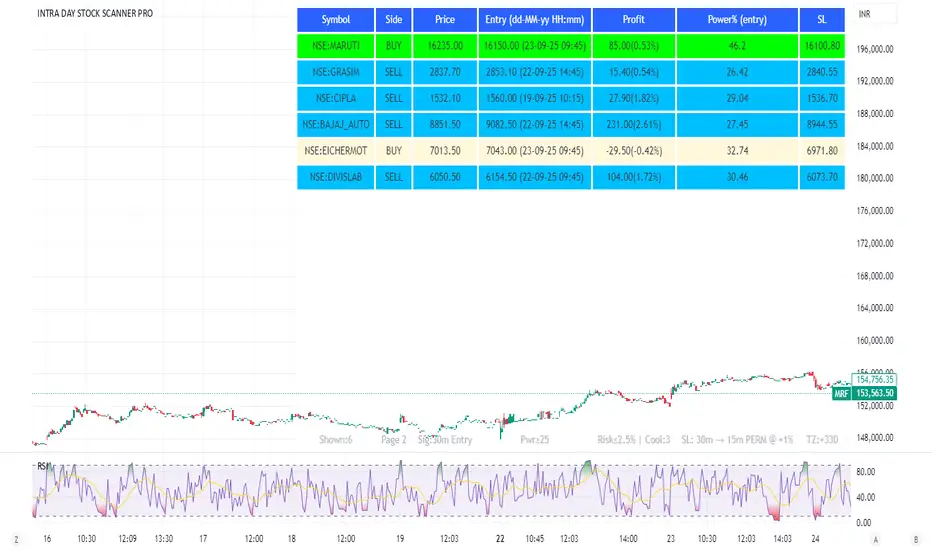The image size is (932, 550).
Task: Click entry 7043.00 (23-09-25 09:45)
Action: (x=534, y=151)
